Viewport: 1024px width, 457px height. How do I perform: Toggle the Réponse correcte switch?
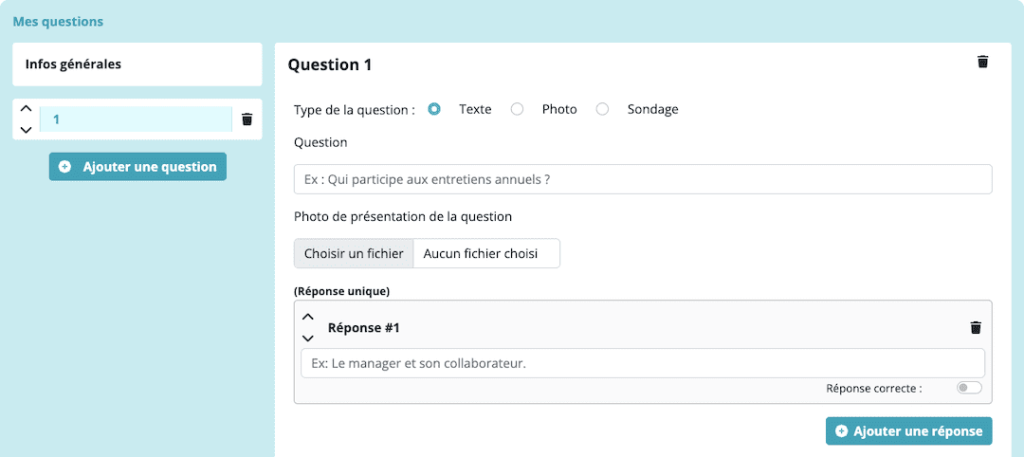(x=969, y=388)
